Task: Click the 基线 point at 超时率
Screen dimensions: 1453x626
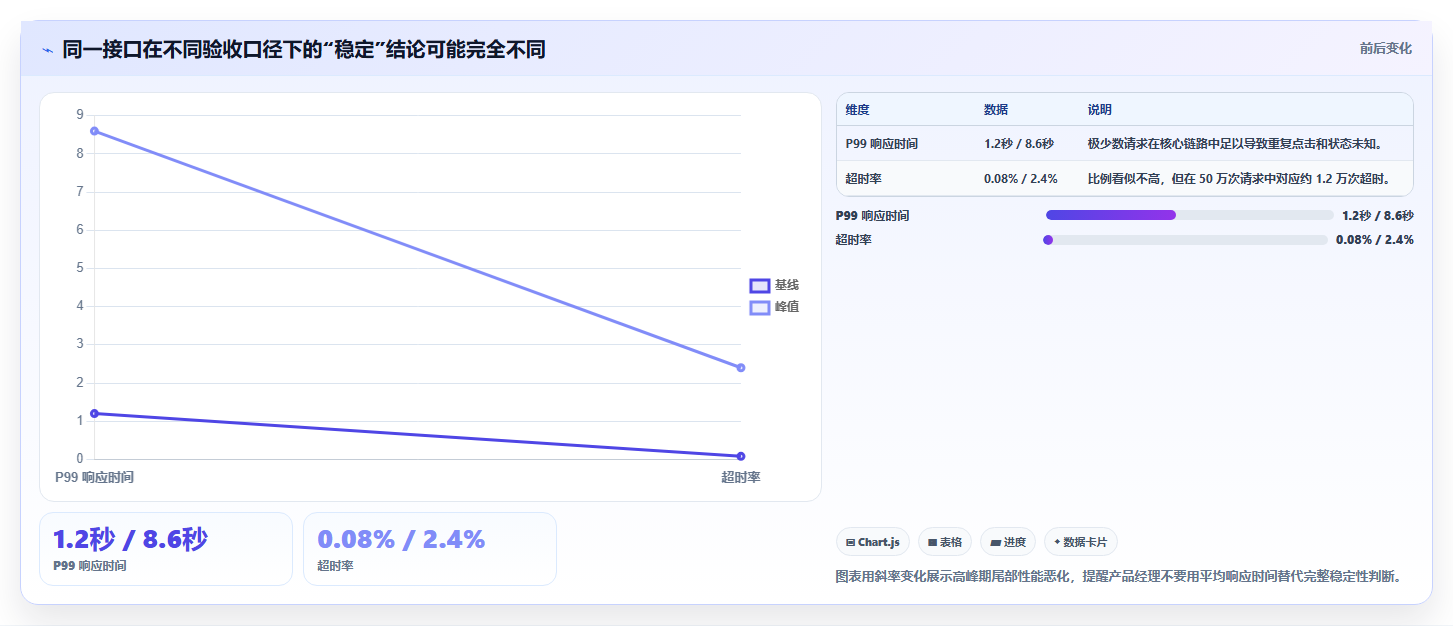Action: [x=741, y=456]
